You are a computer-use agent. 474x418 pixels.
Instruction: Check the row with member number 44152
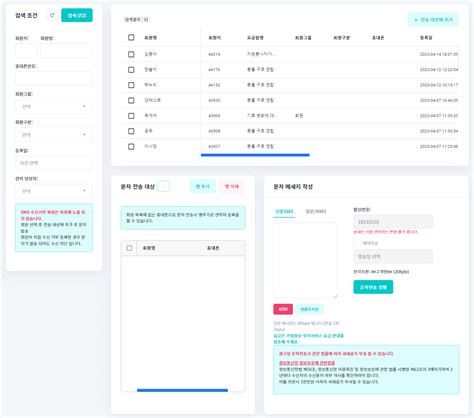pos(131,85)
